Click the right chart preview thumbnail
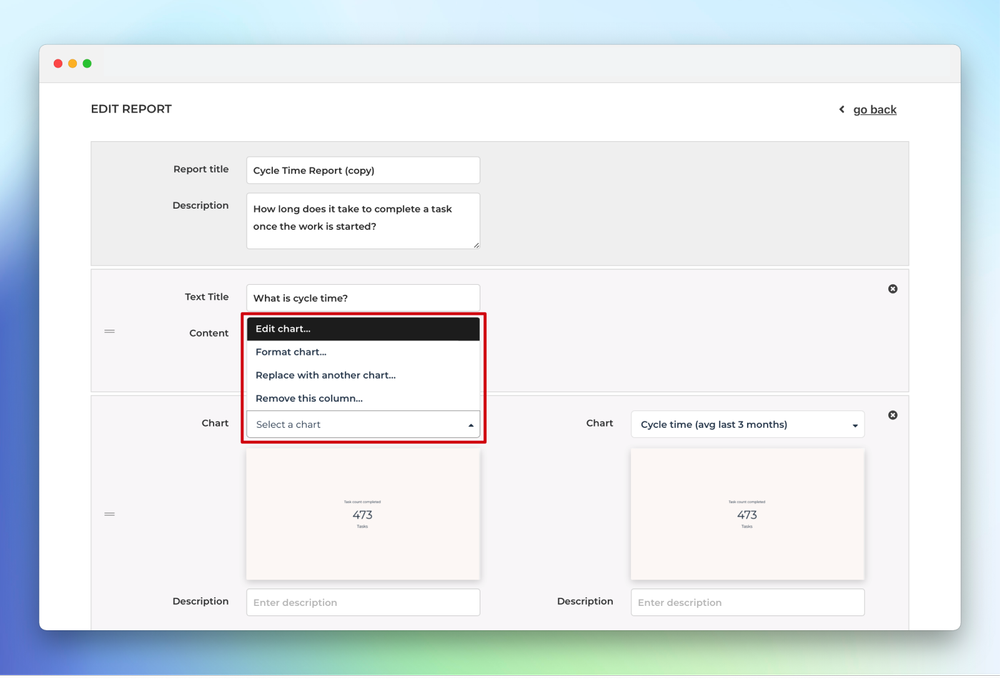 [x=747, y=514]
